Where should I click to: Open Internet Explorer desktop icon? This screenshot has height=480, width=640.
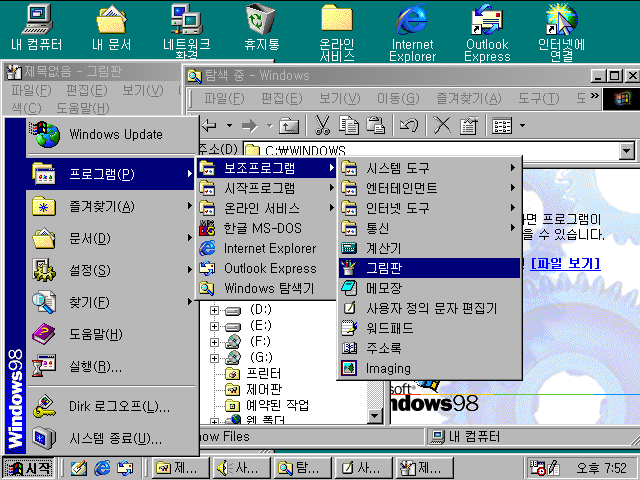pyautogui.click(x=412, y=32)
